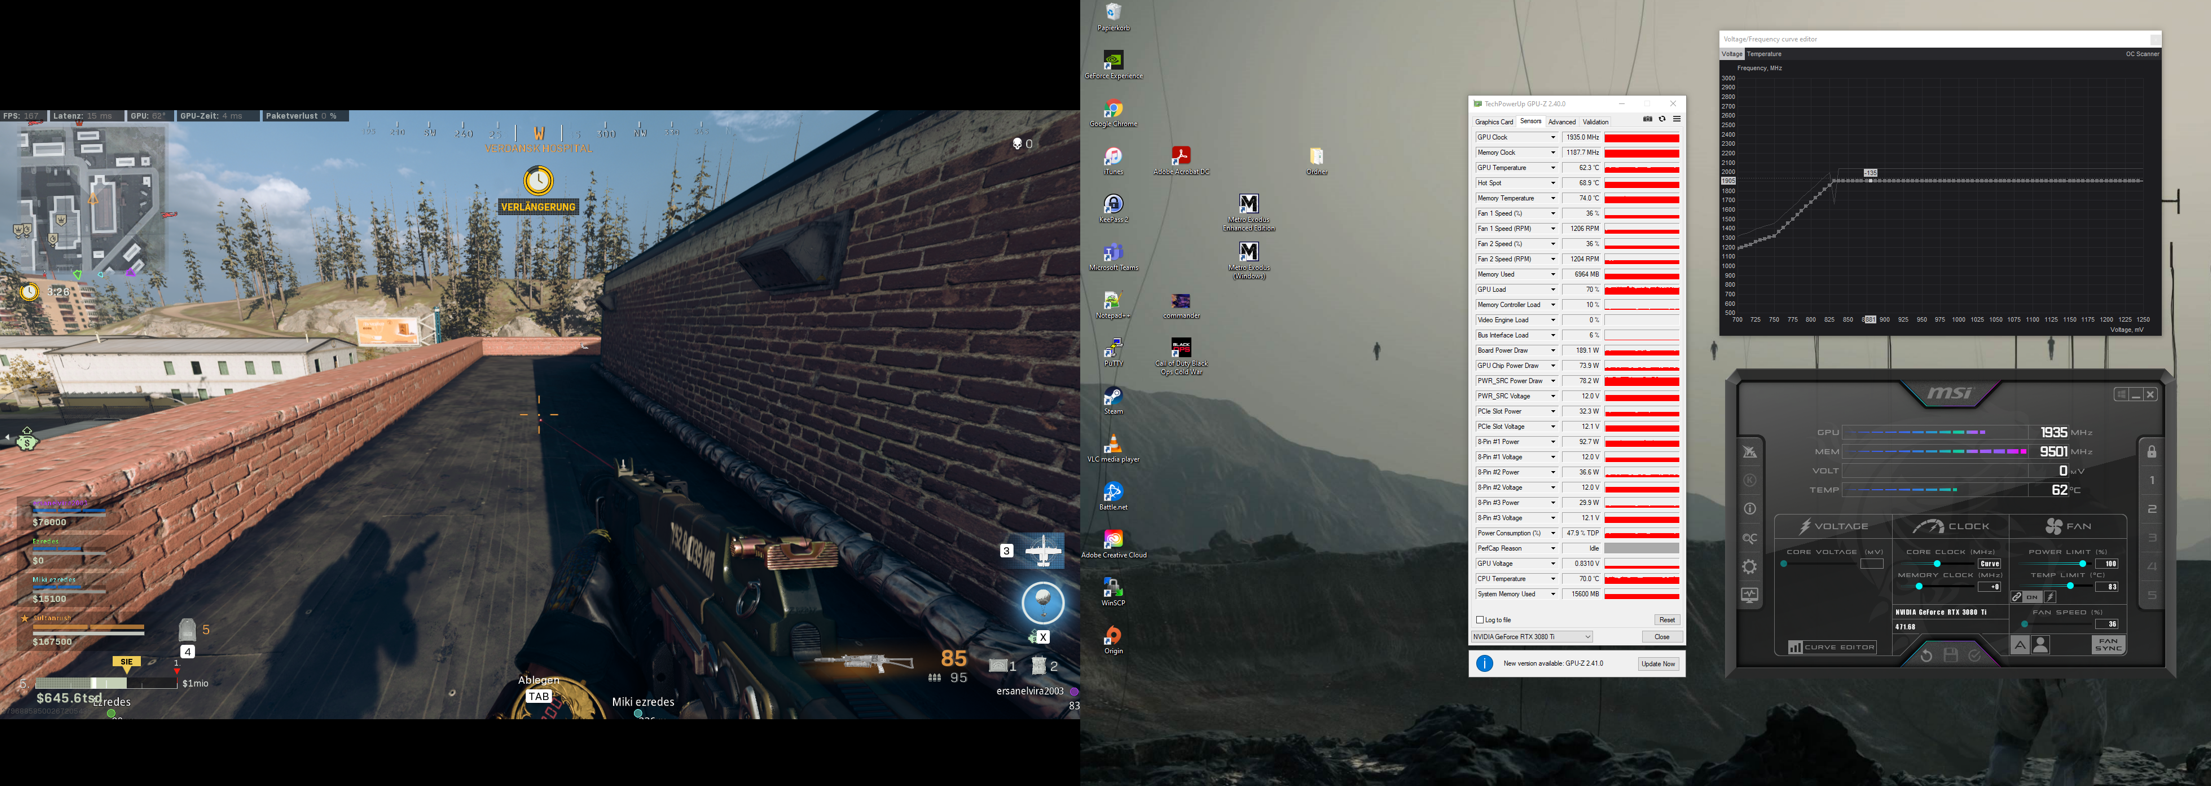The height and width of the screenshot is (786, 2211).
Task: Open the KeePass 2 desktop shortcut
Action: point(1113,209)
